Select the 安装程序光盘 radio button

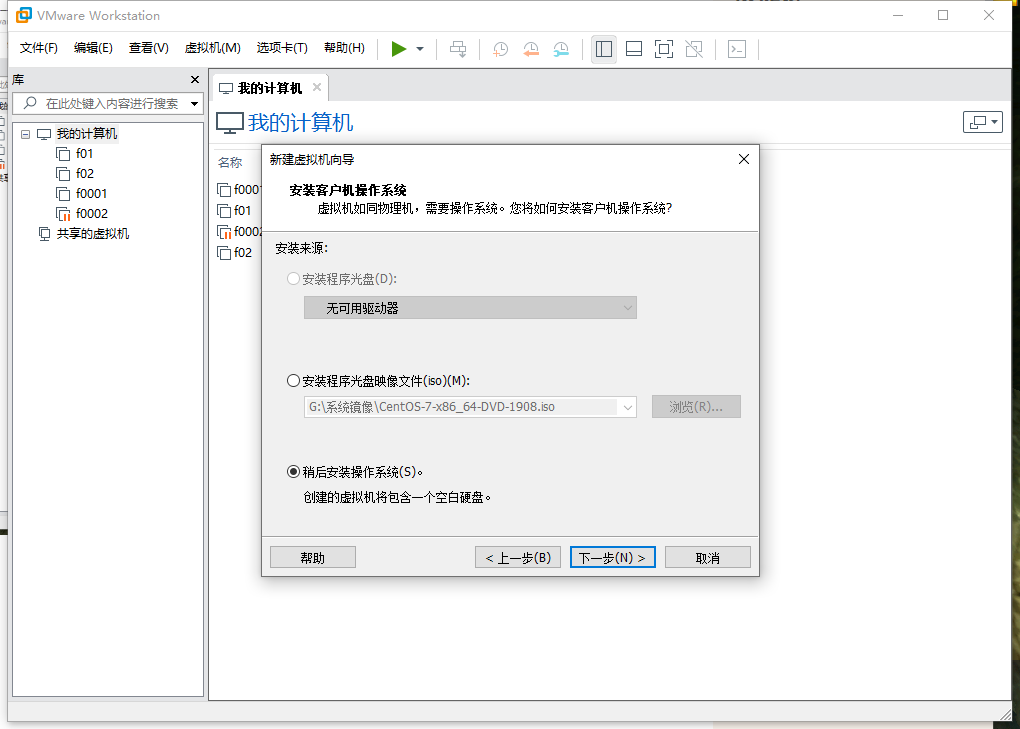click(x=291, y=279)
